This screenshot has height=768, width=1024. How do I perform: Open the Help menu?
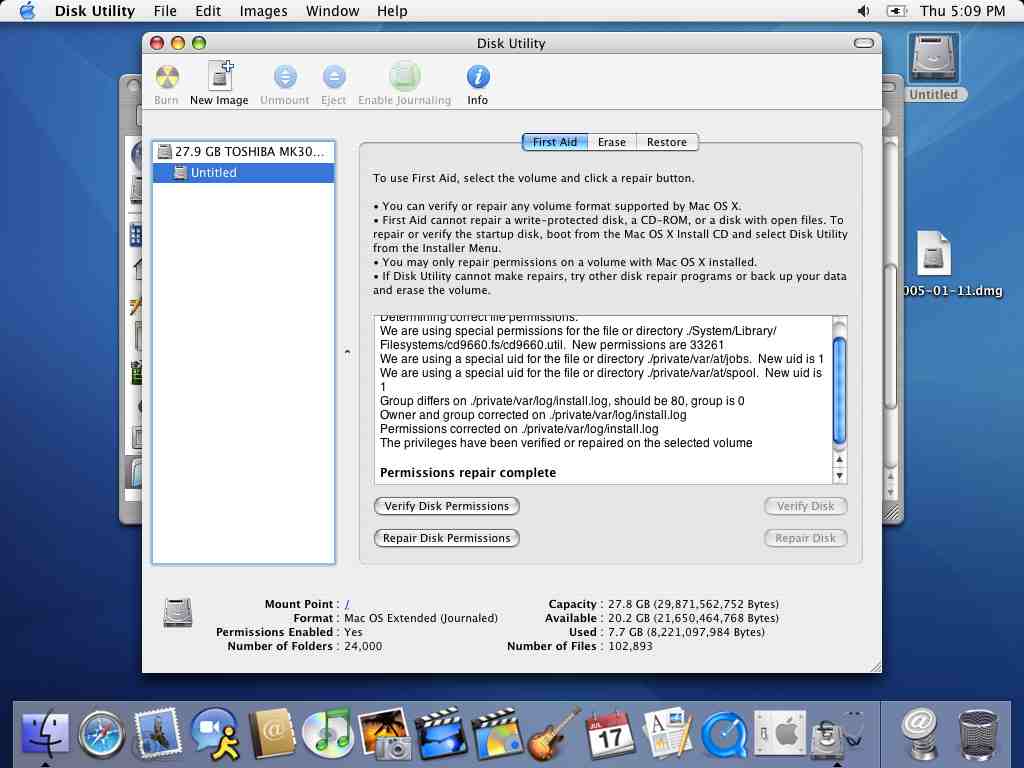tap(392, 11)
